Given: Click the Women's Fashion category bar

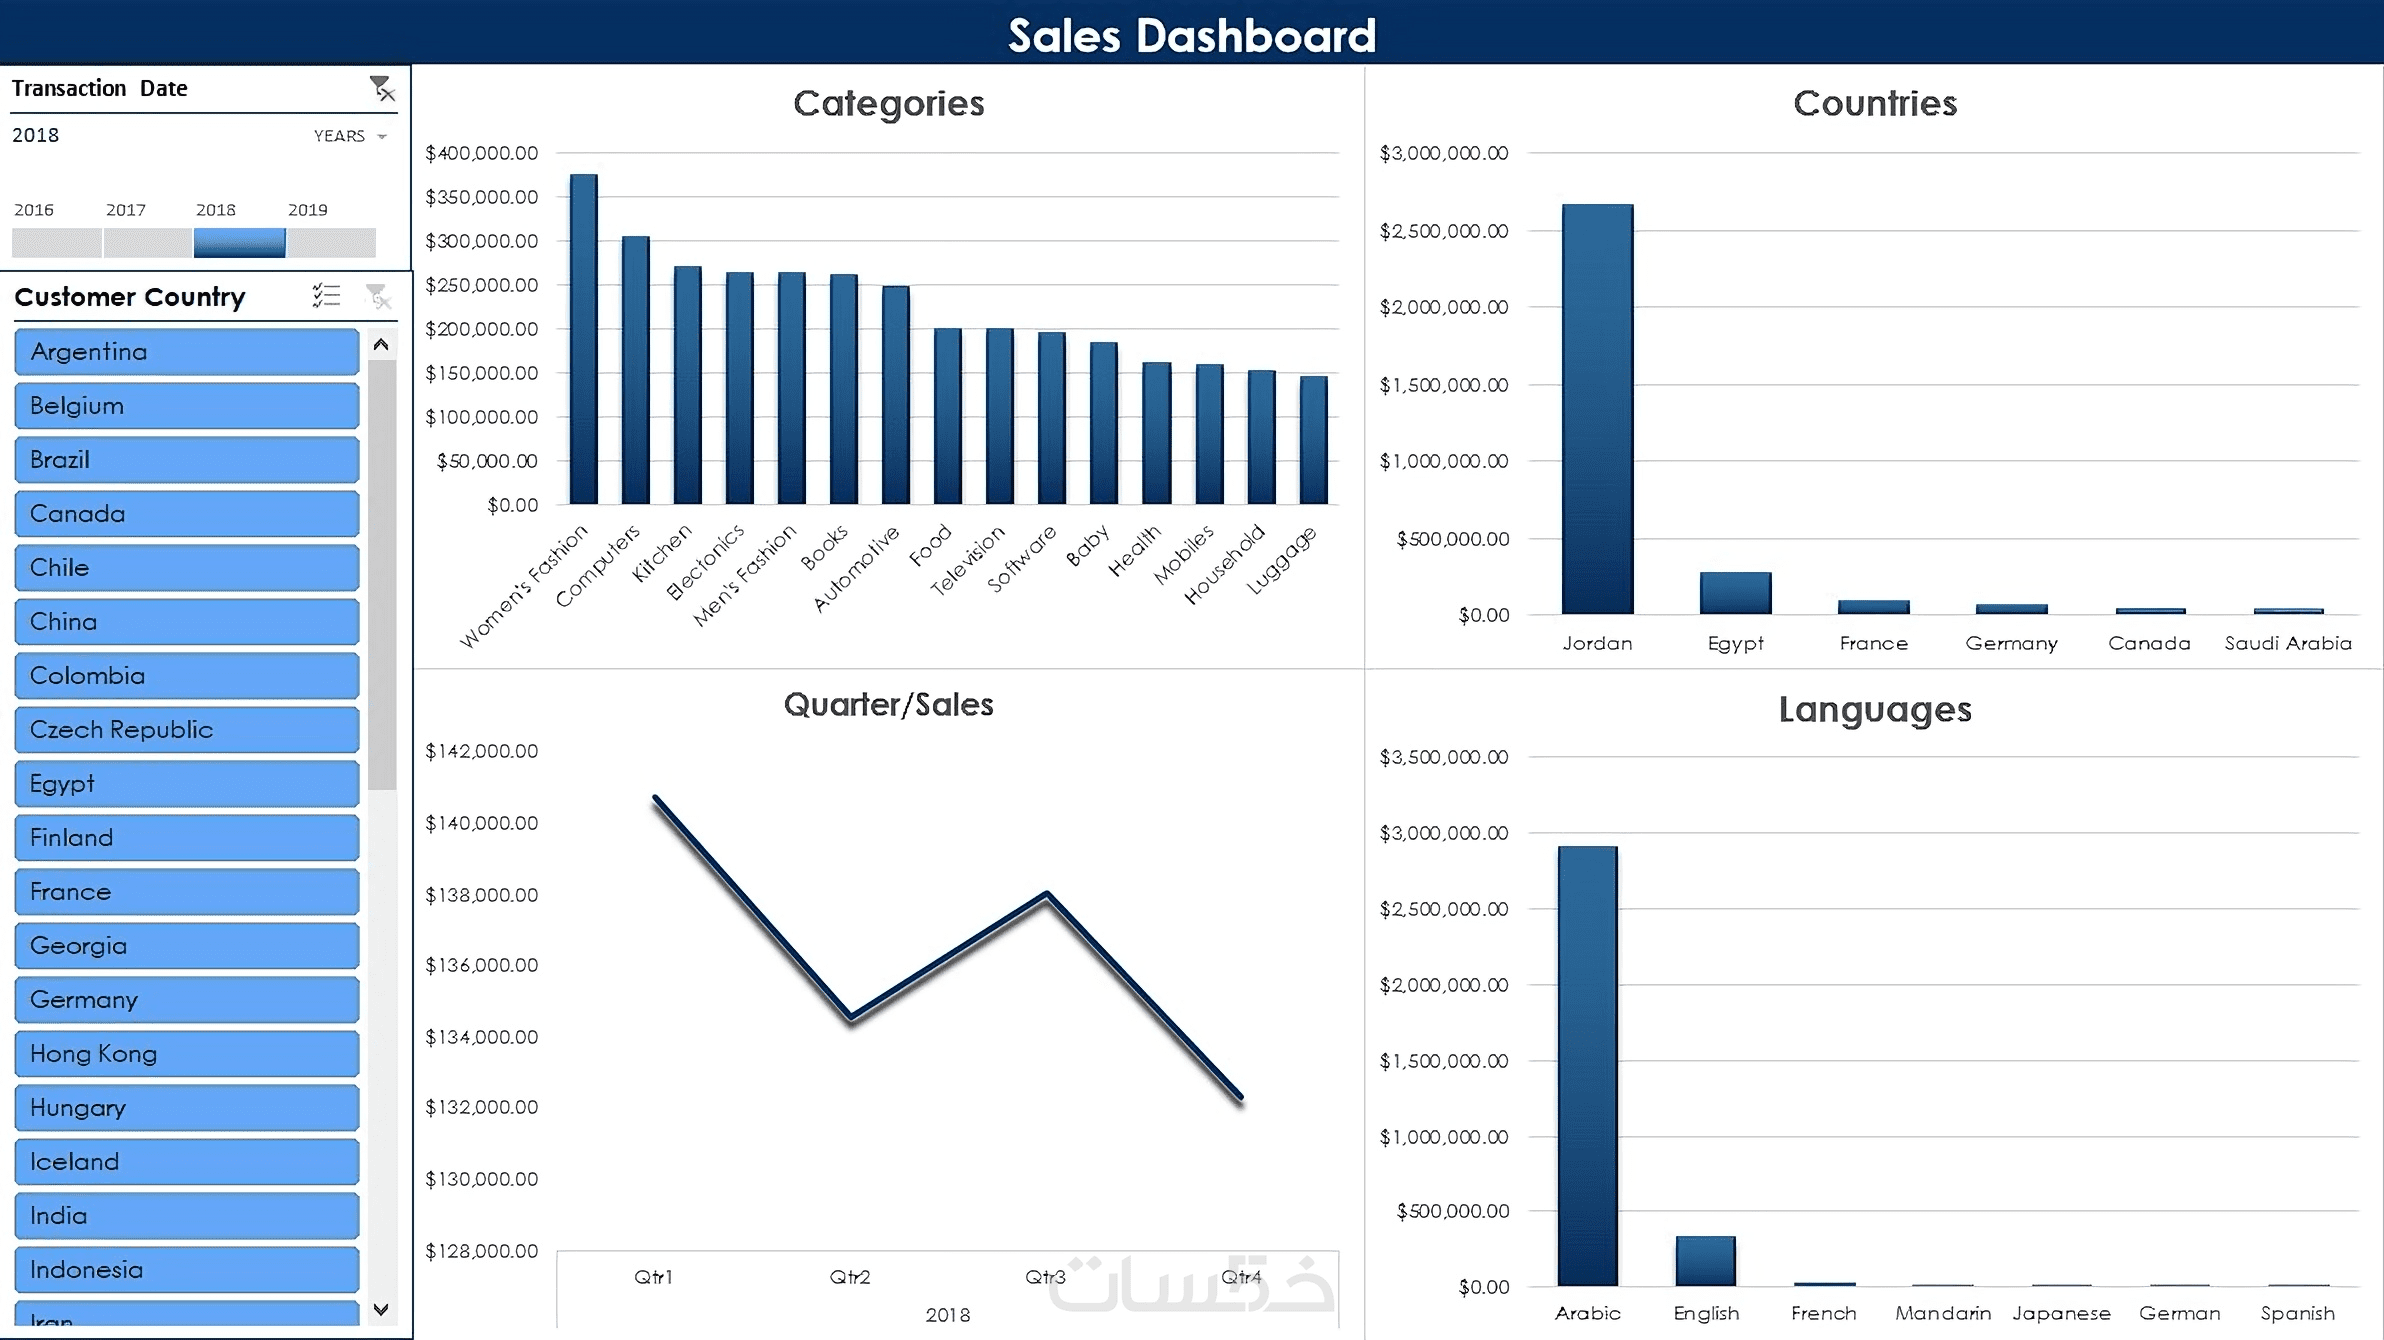Looking at the screenshot, I should click(x=583, y=340).
